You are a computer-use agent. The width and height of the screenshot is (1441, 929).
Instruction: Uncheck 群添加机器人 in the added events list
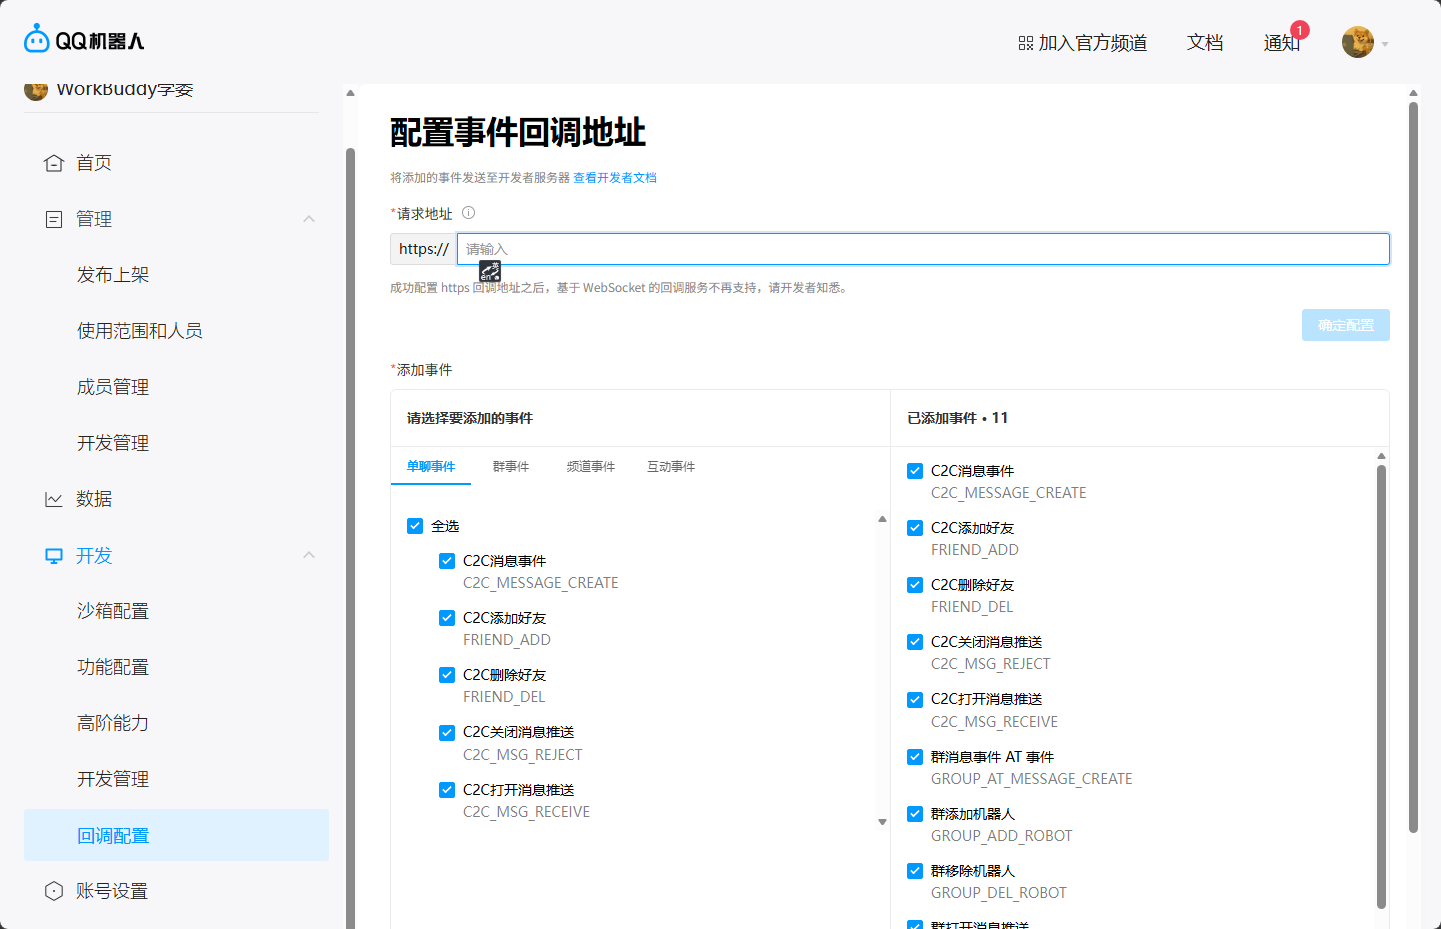[915, 813]
